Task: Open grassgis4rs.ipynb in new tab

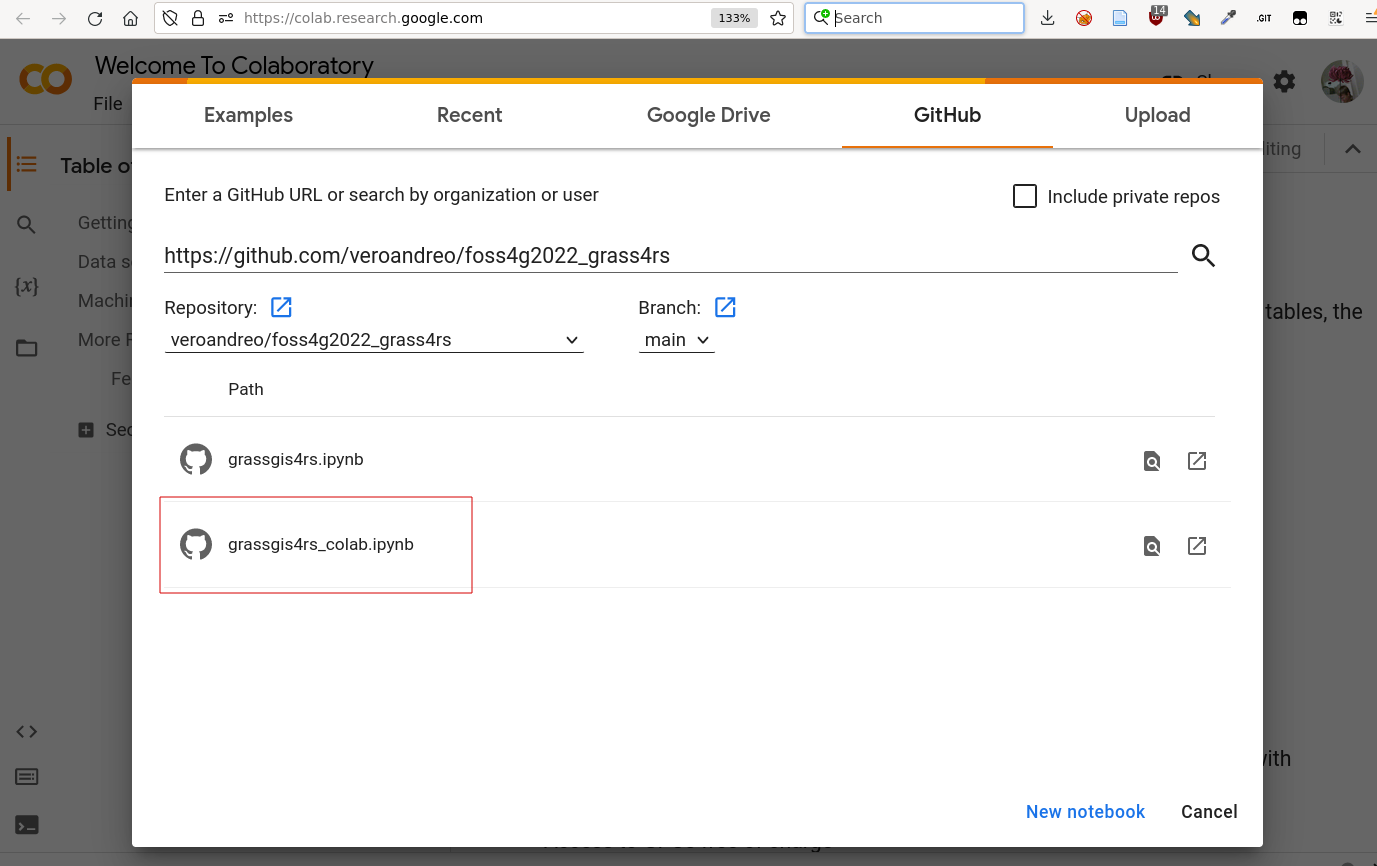Action: (x=1197, y=461)
